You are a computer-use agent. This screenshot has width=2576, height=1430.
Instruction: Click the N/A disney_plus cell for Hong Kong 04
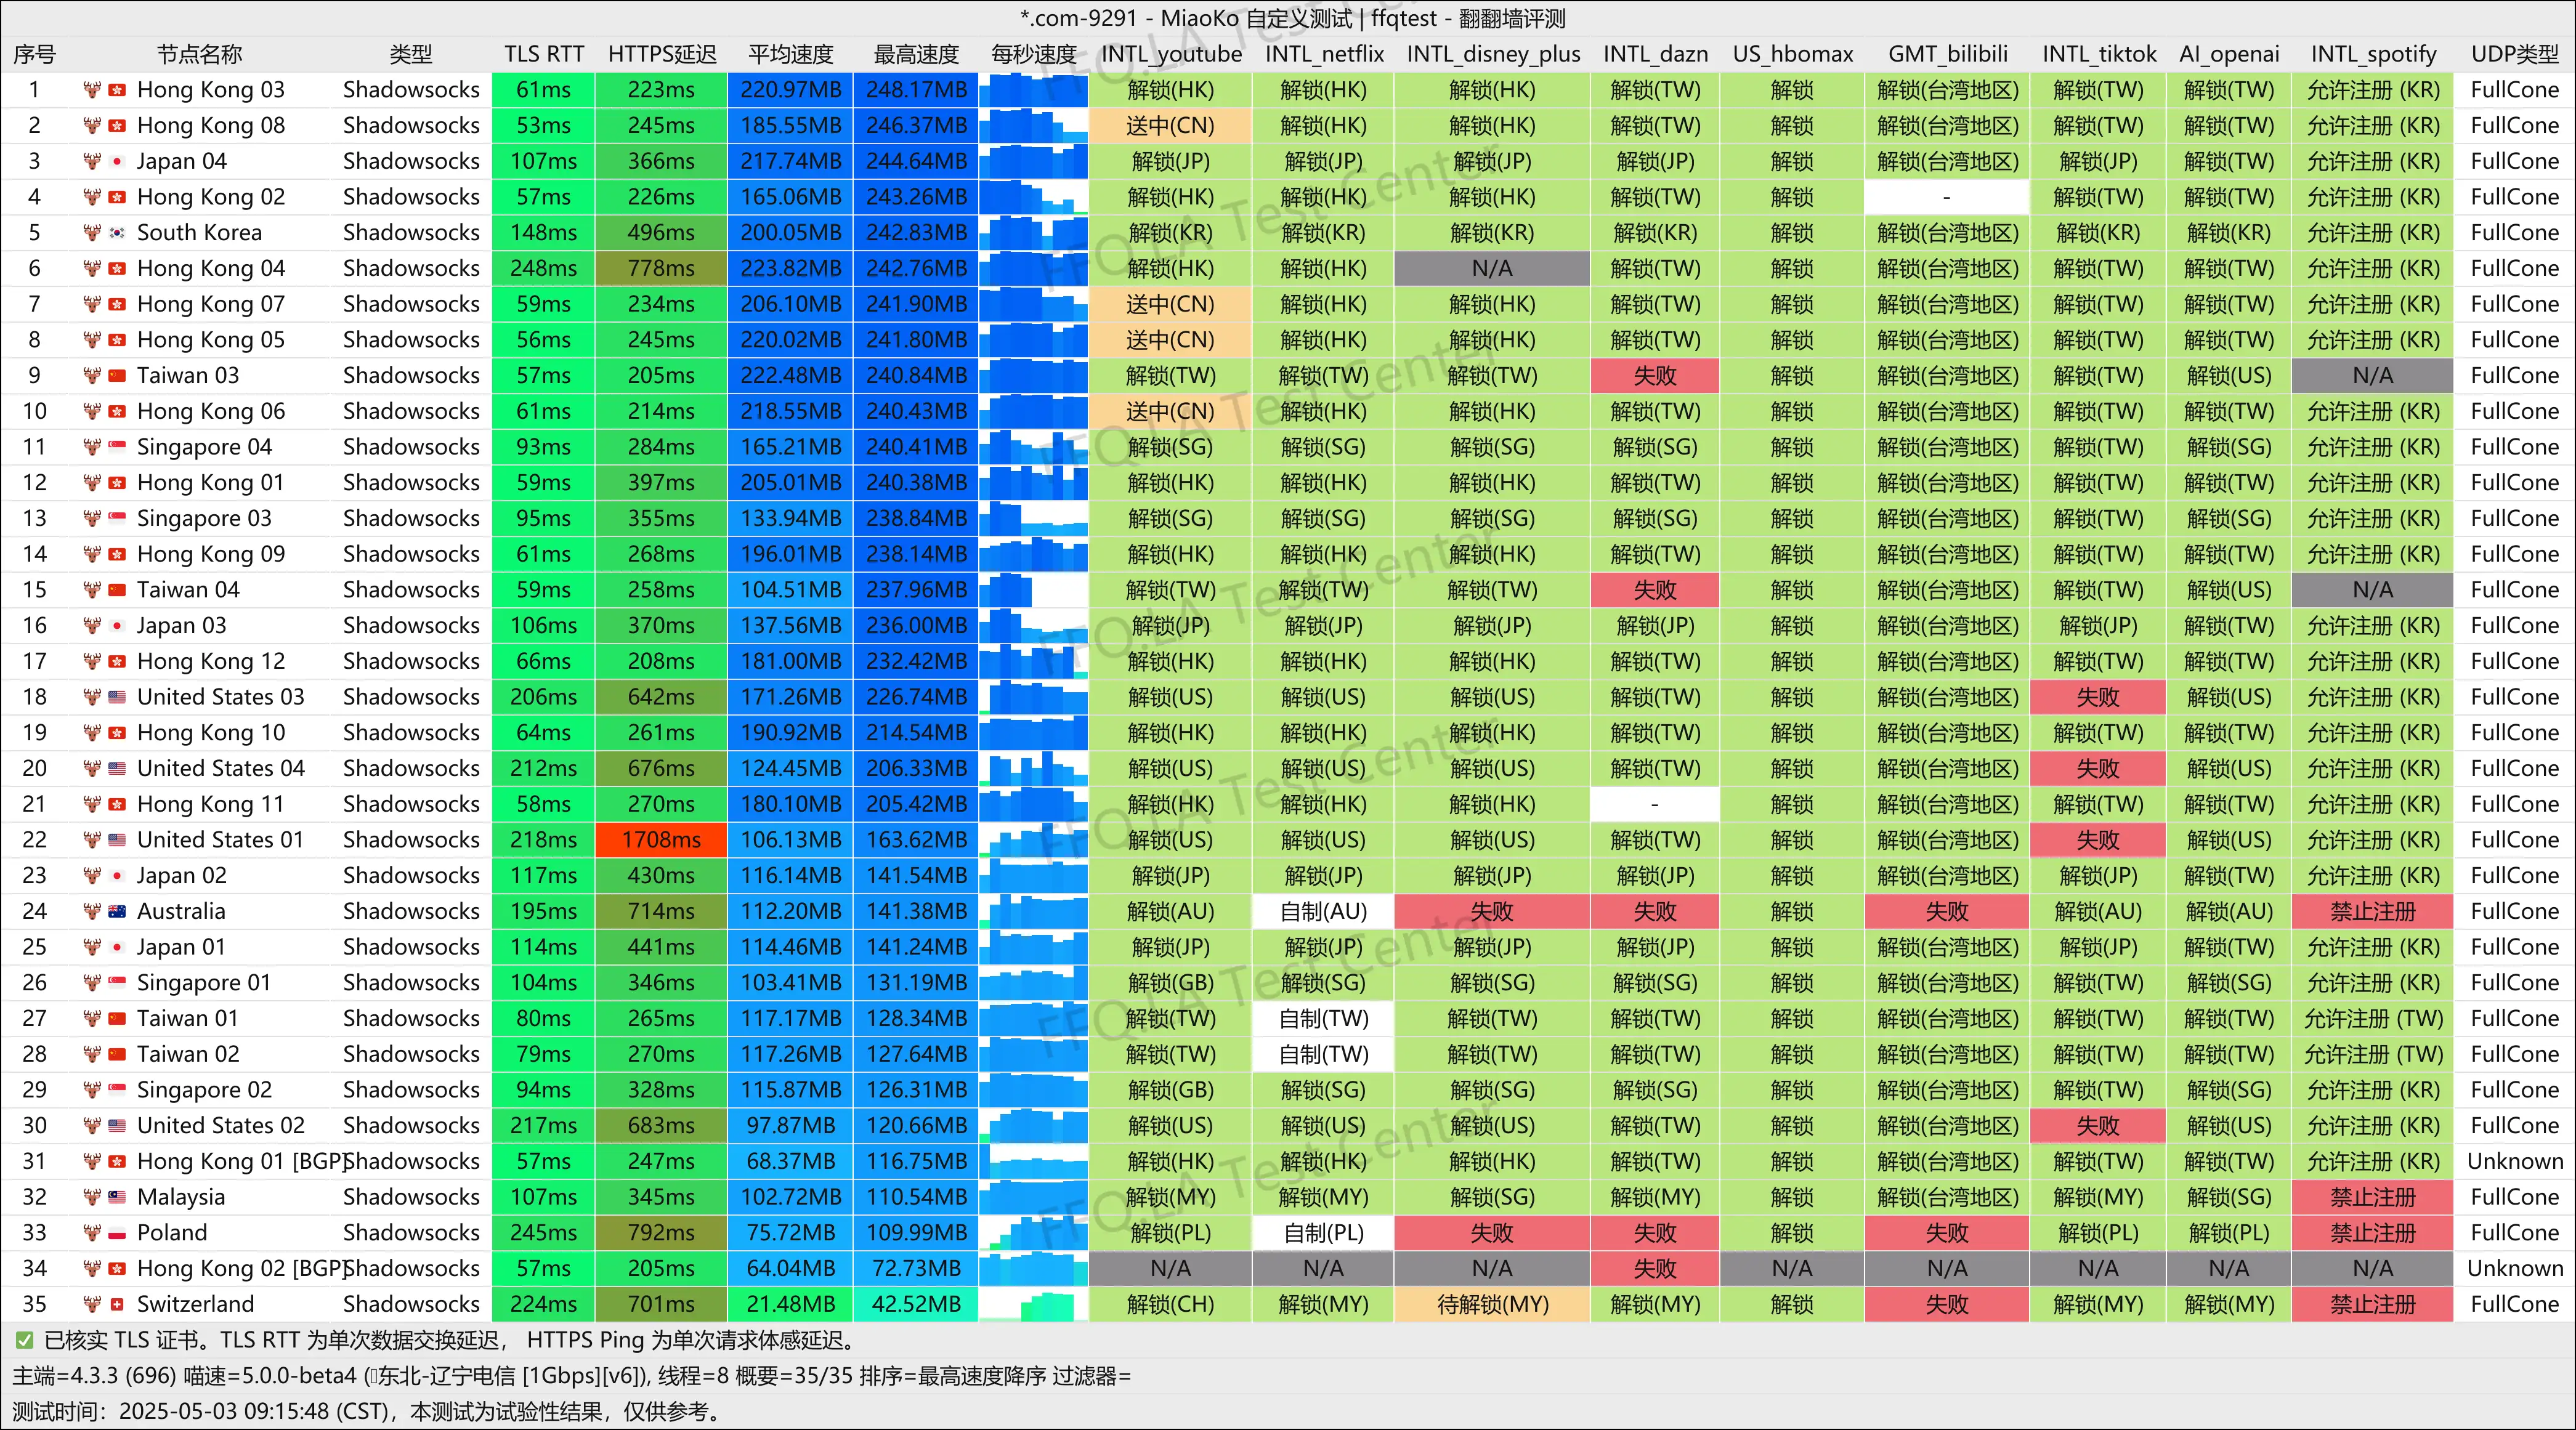[1492, 269]
